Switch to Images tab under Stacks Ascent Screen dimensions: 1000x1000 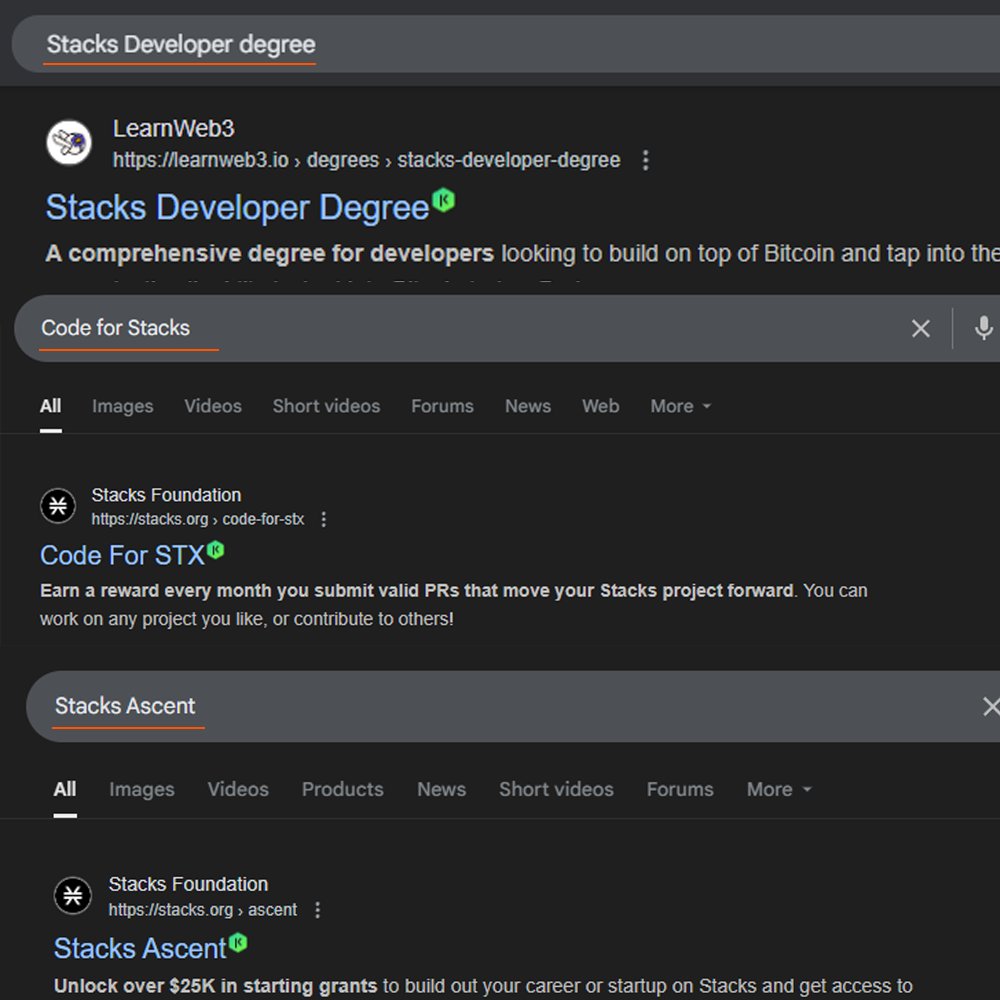(x=142, y=790)
